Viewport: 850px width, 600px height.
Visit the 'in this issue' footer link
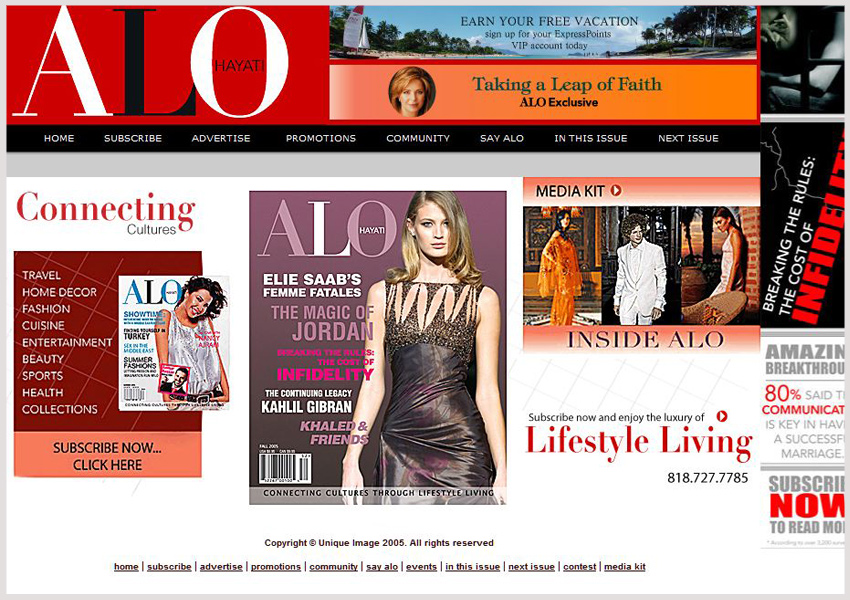(473, 566)
